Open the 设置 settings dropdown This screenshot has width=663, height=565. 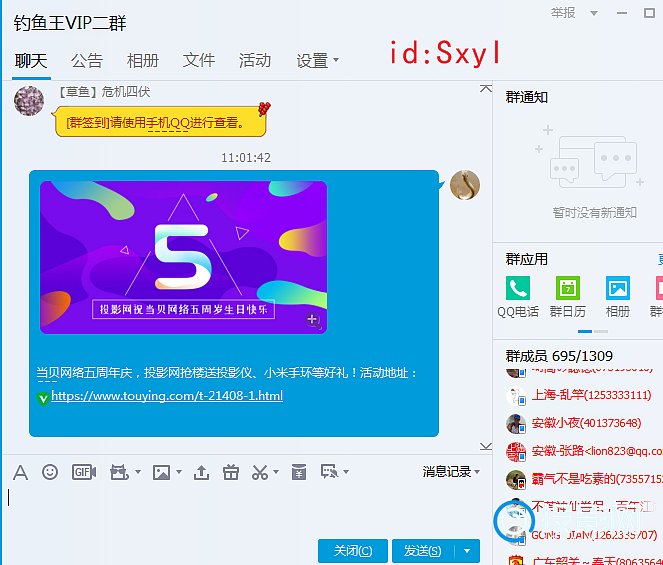coord(317,60)
